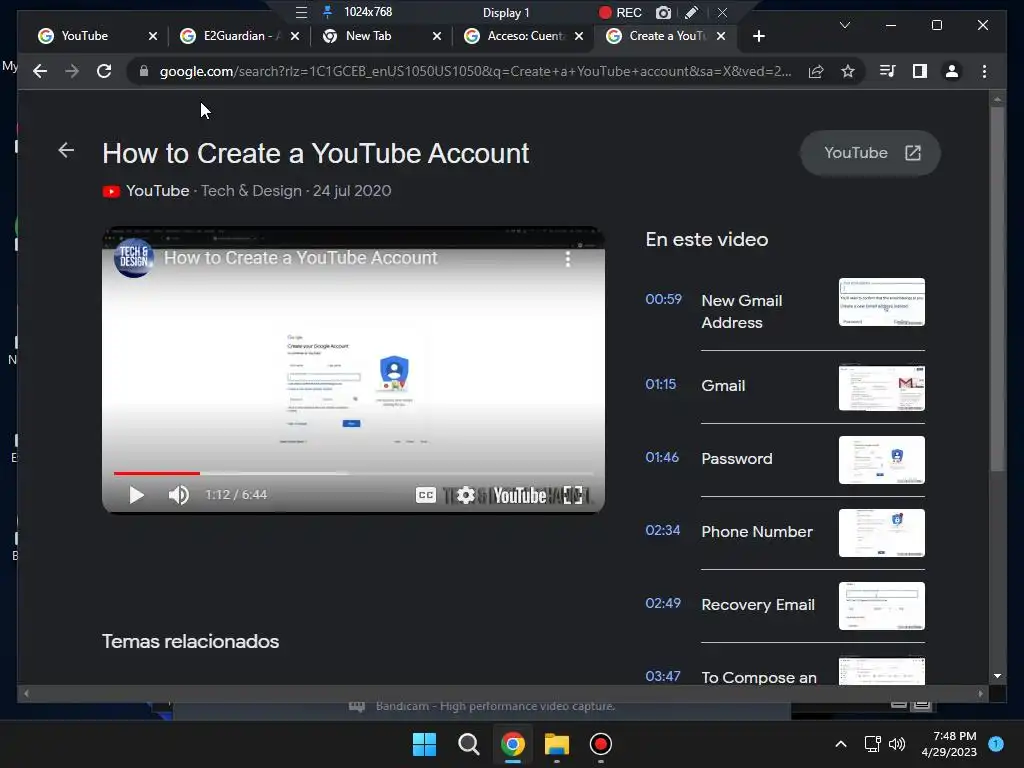Viewport: 1024px width, 768px height.
Task: Pin the recorder toolbar
Action: (x=328, y=12)
